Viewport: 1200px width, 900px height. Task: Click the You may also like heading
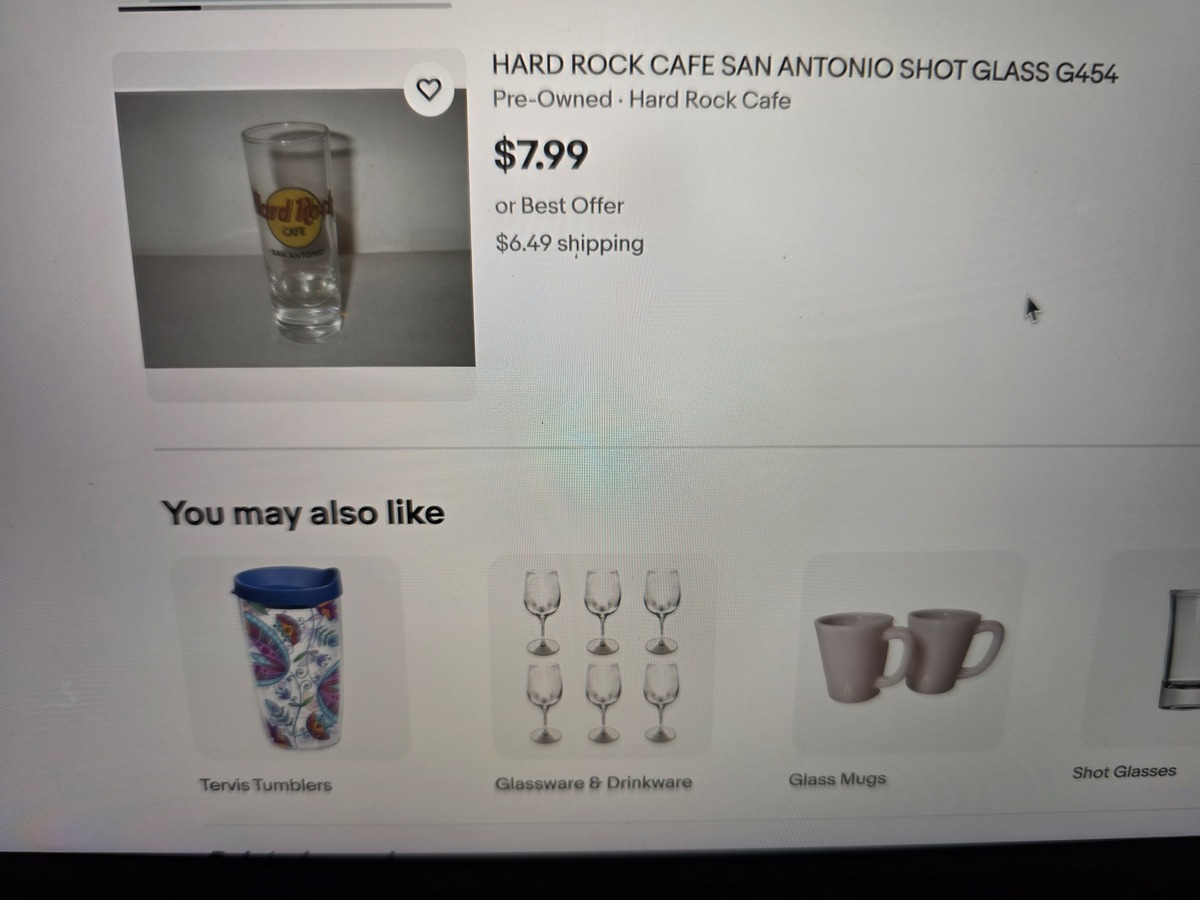(x=303, y=513)
